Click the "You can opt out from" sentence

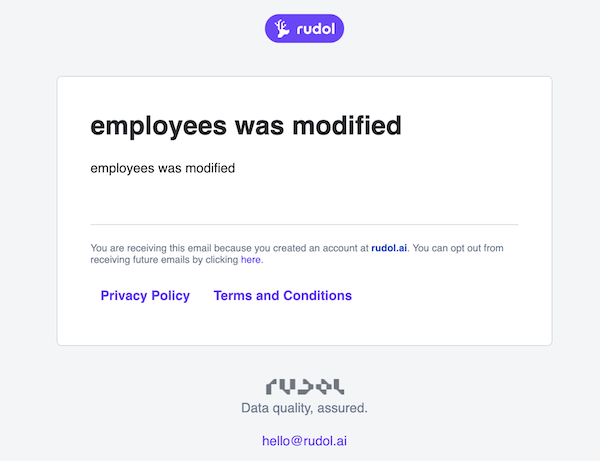click(458, 248)
